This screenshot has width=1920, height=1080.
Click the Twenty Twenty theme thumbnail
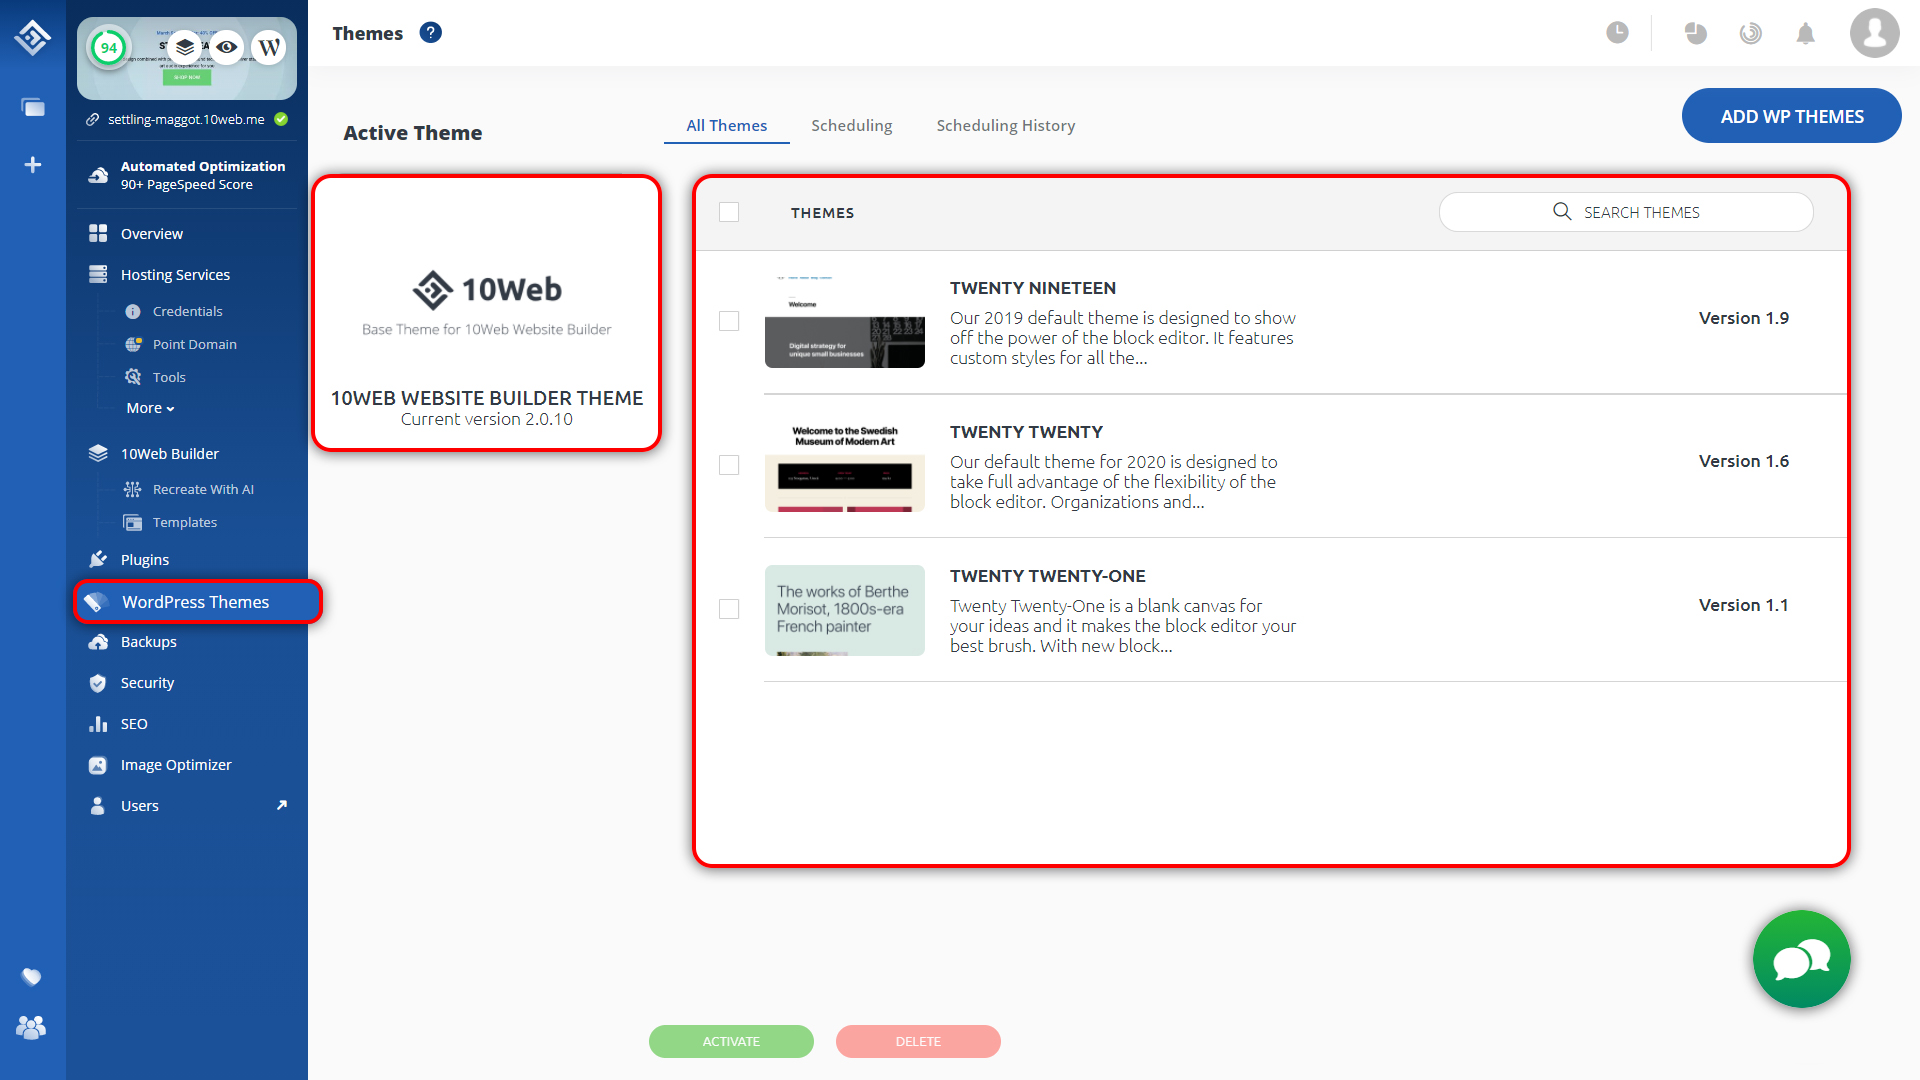[845, 466]
